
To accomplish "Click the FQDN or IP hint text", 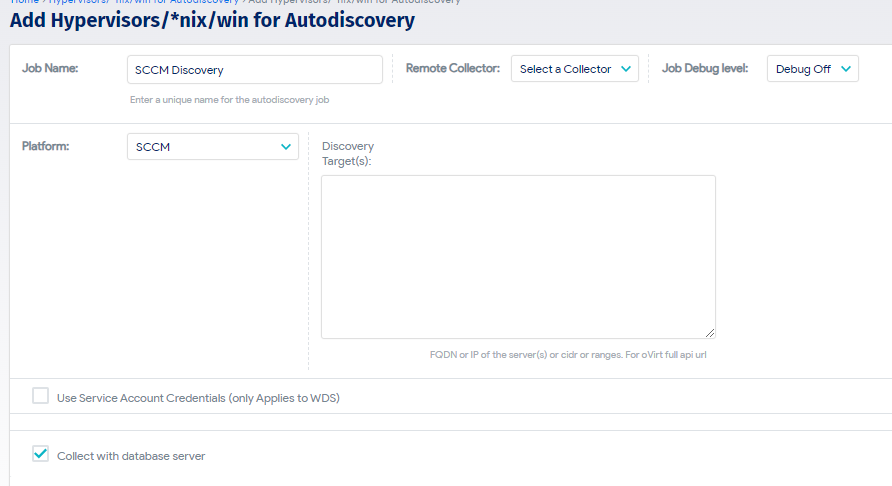I will tap(568, 355).
